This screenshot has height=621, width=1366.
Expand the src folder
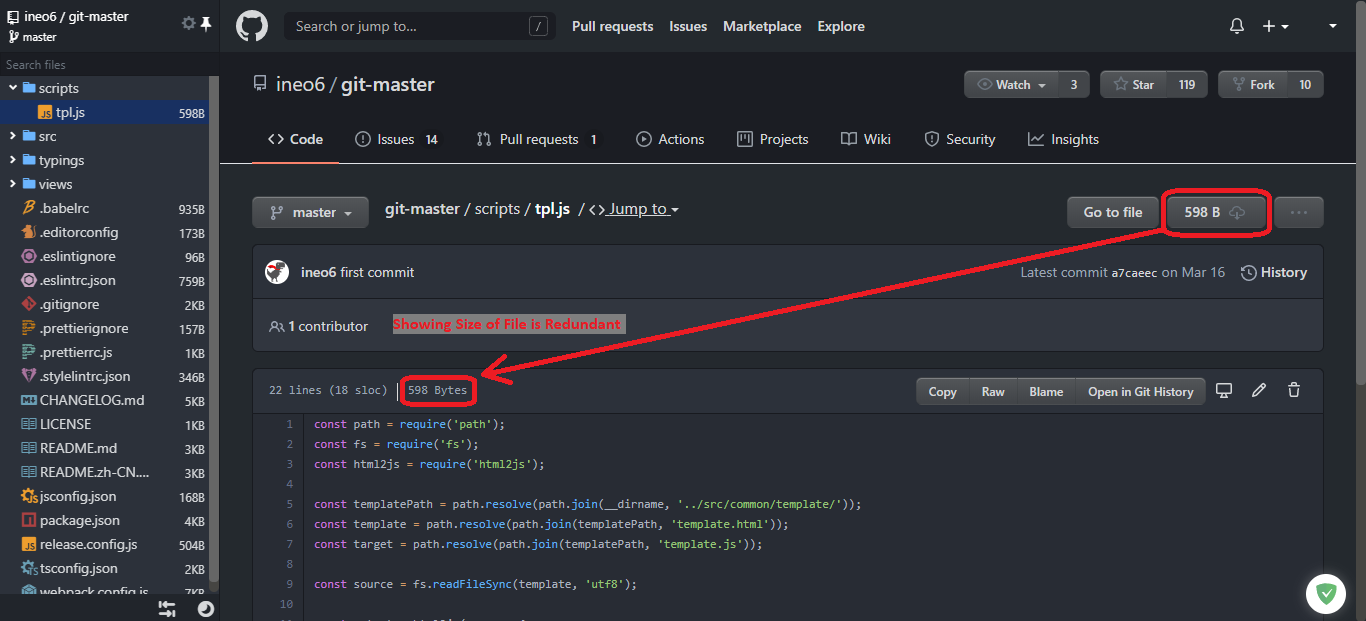(x=13, y=136)
